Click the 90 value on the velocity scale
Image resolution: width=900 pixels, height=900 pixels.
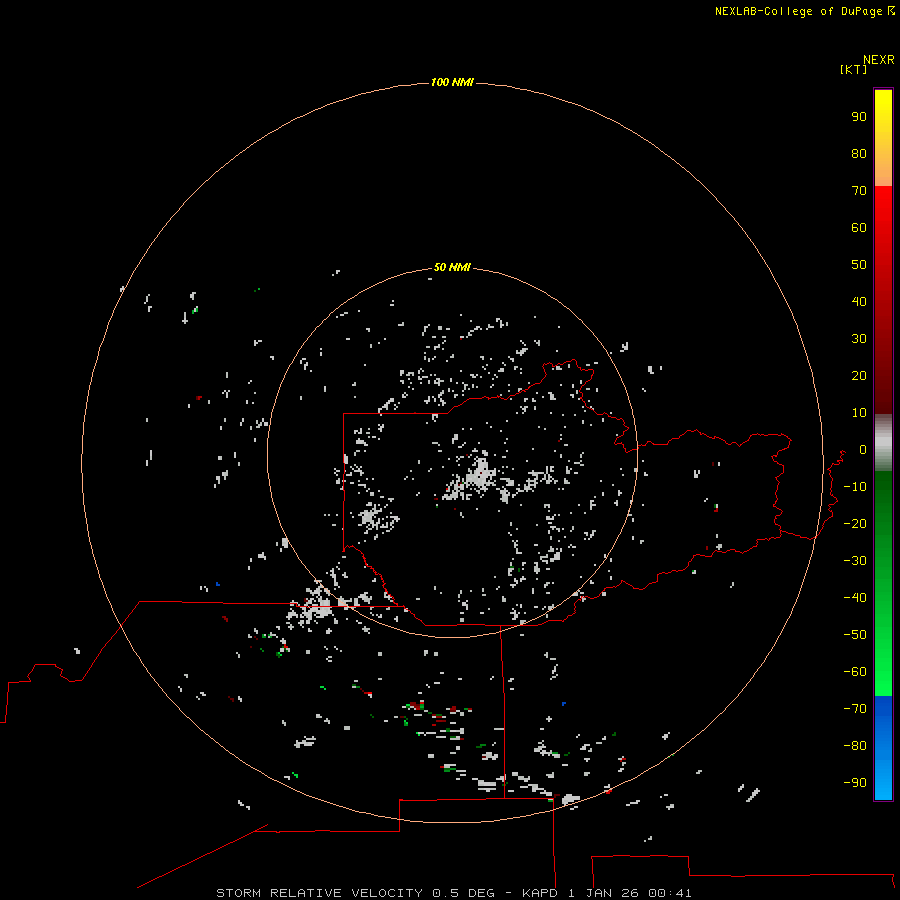tap(859, 117)
